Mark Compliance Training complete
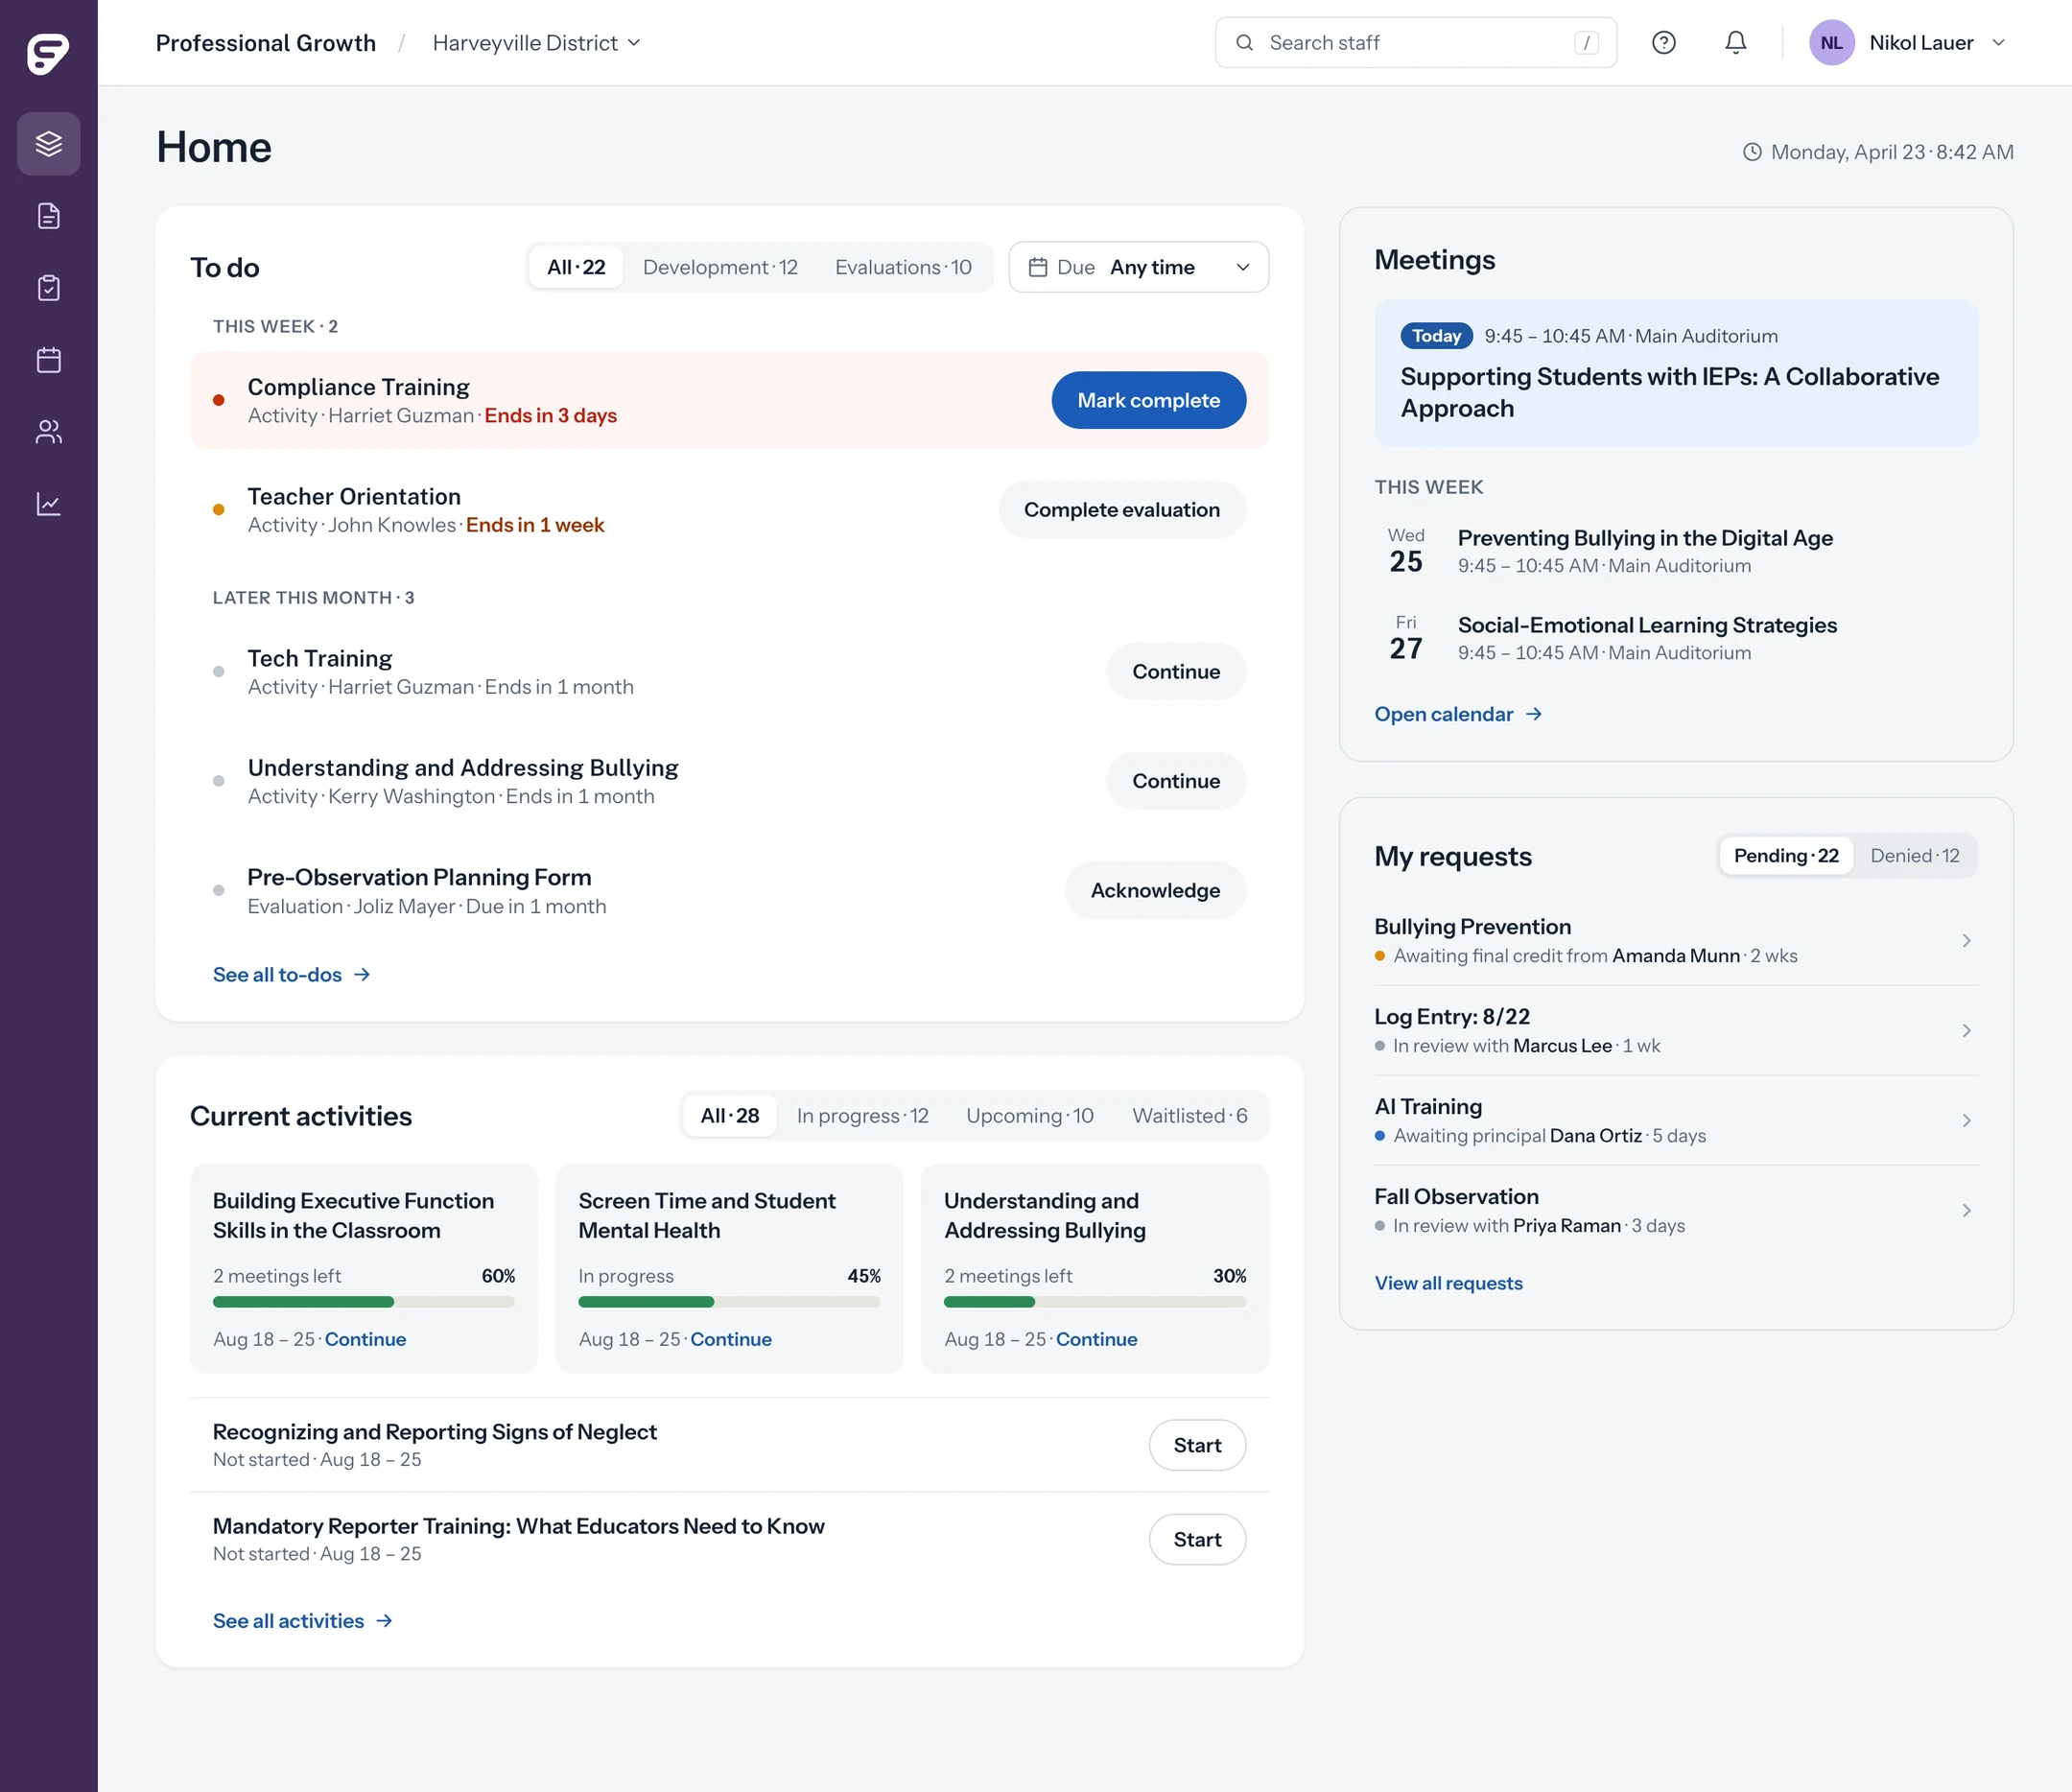2072x1792 pixels. [x=1149, y=400]
